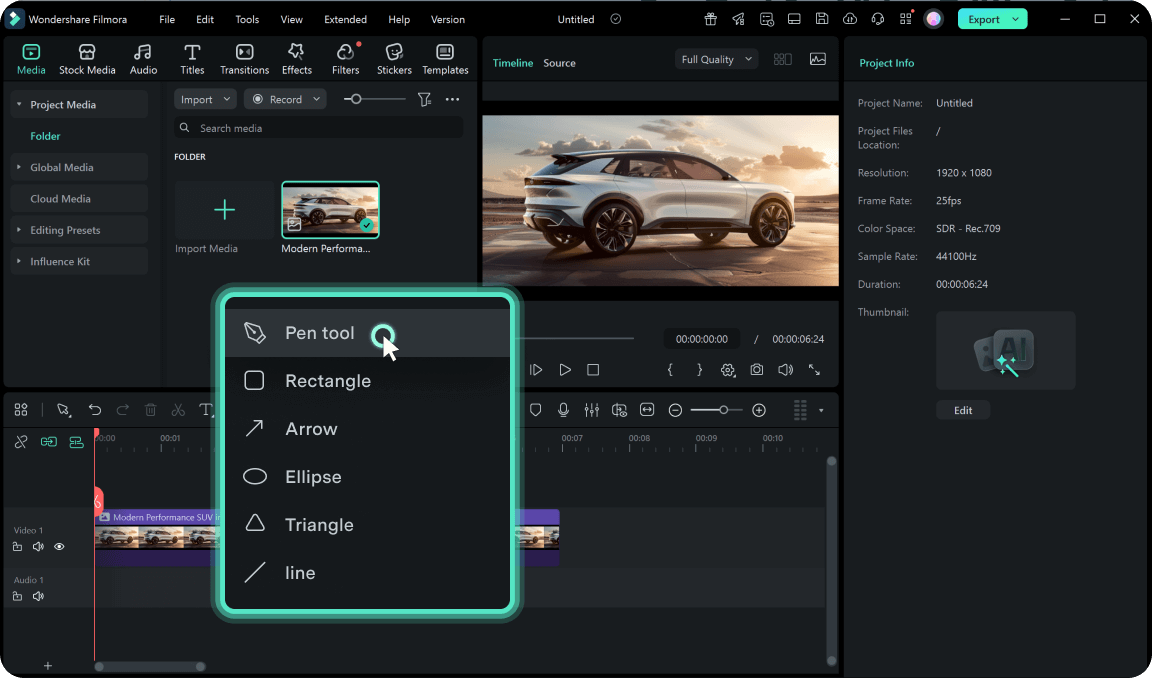1152x678 pixels.
Task: Open the Filters panel
Action: pyautogui.click(x=345, y=59)
